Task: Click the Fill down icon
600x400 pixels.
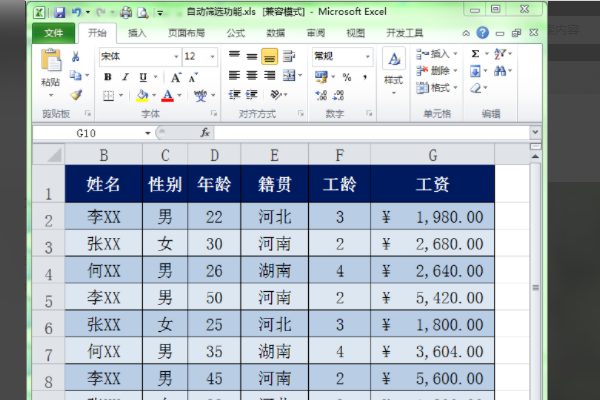Action: pos(475,71)
